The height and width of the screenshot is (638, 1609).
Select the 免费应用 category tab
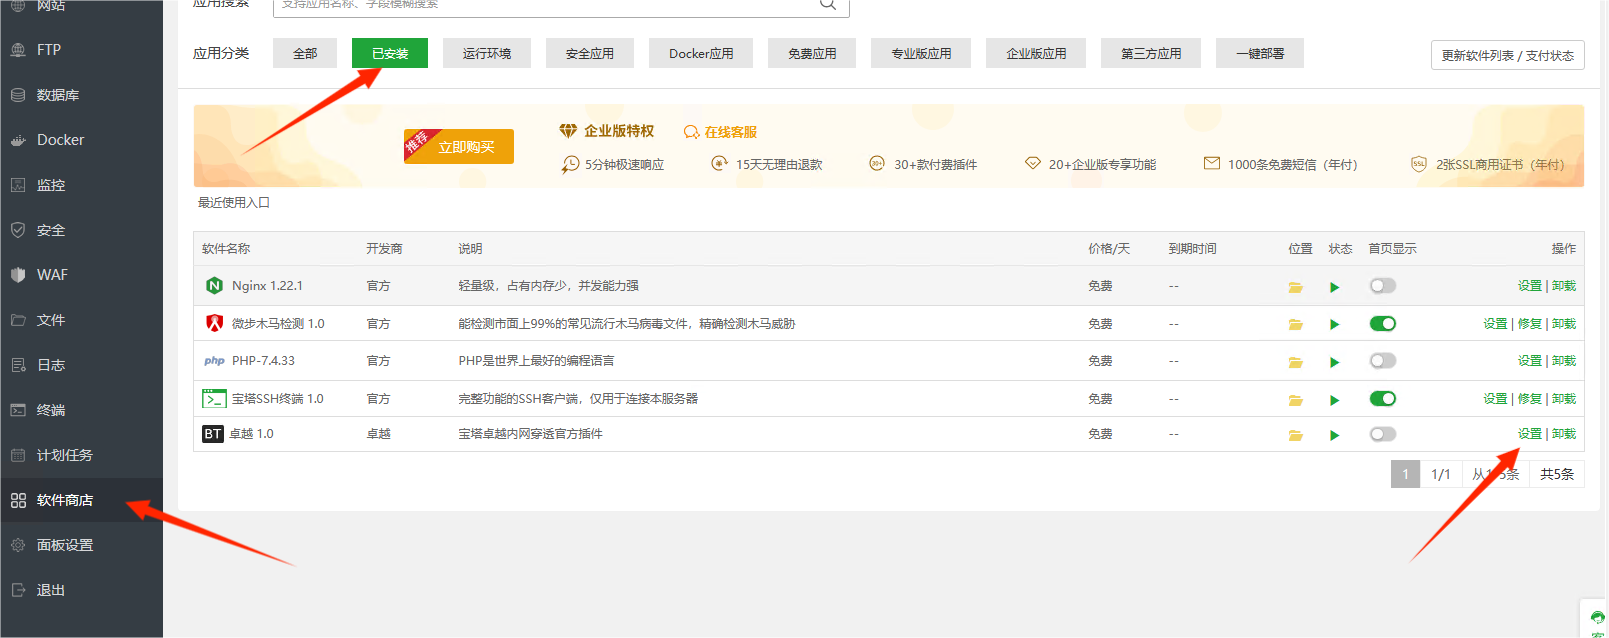[x=812, y=53]
